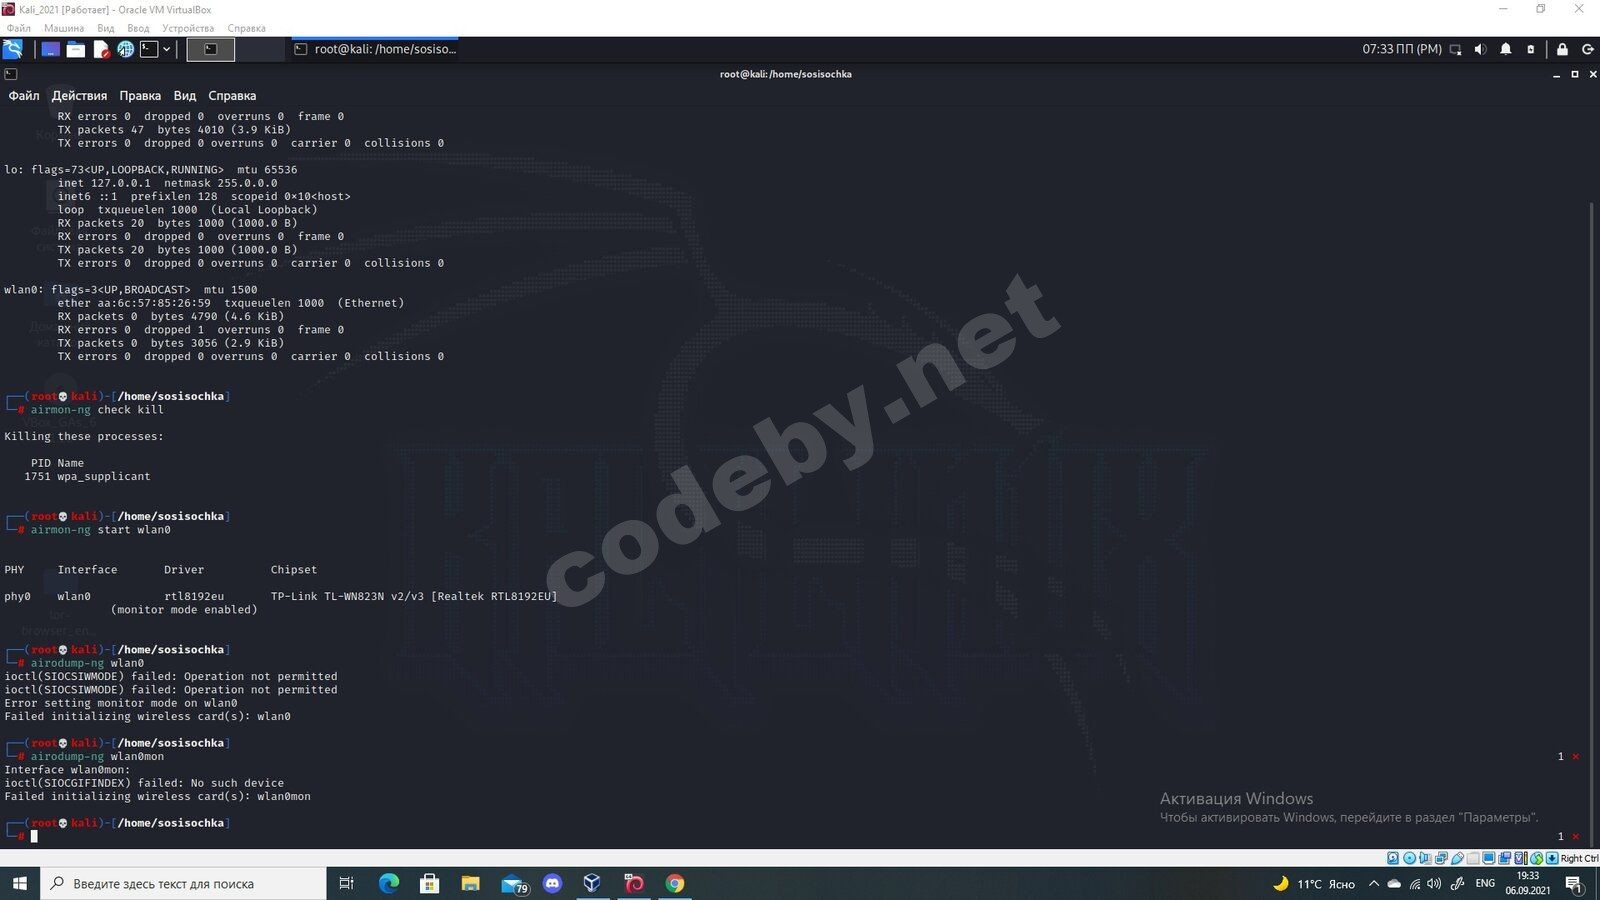The image size is (1600, 900).
Task: Open VirtualBox Справка menu
Action: click(246, 28)
